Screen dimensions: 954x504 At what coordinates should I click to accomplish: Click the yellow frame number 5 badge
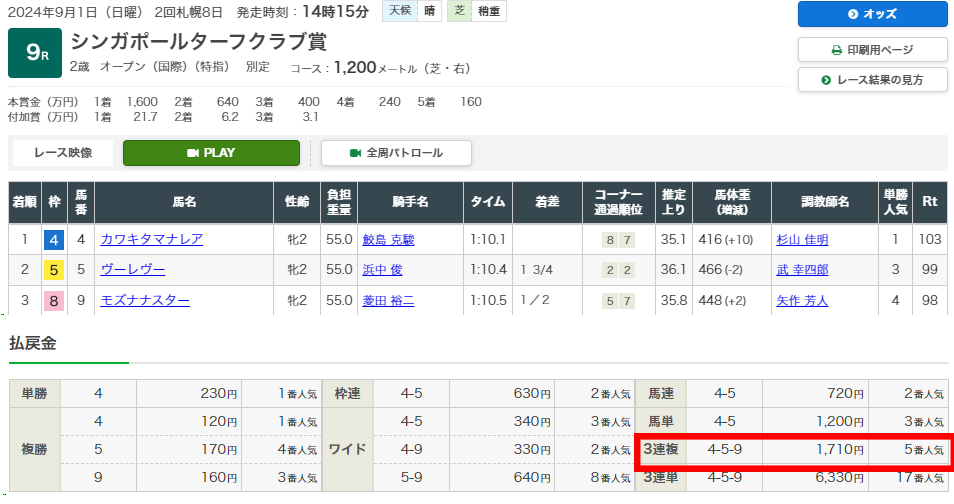(x=54, y=270)
